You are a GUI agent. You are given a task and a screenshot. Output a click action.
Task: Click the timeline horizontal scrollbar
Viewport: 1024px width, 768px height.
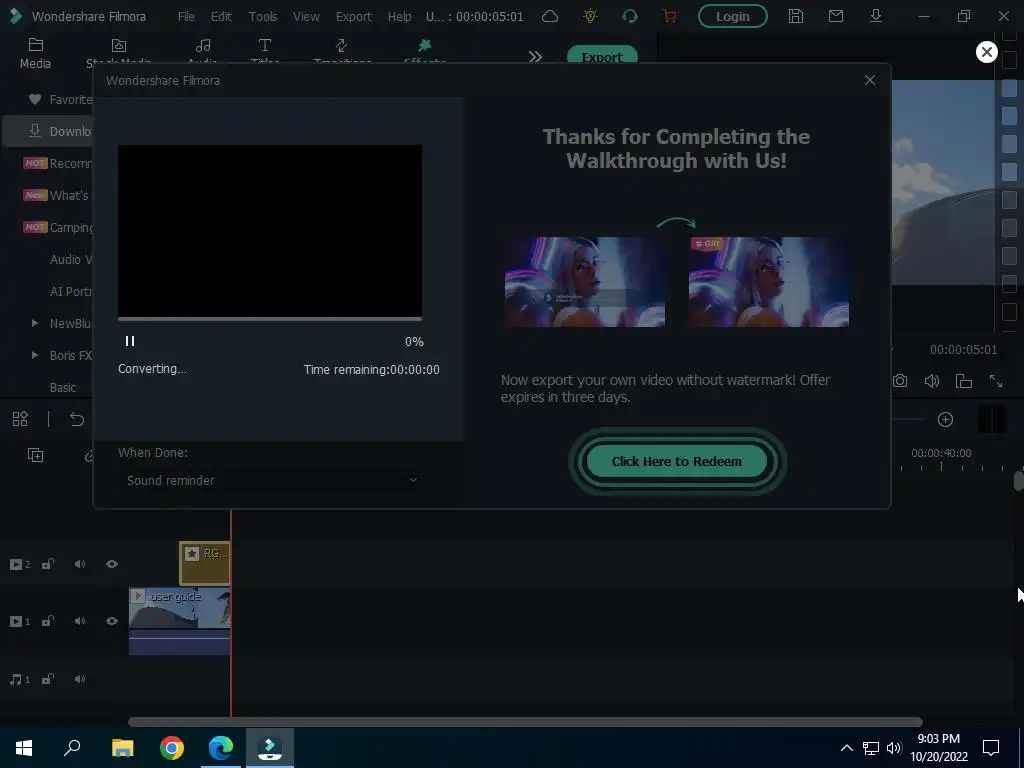click(x=525, y=722)
